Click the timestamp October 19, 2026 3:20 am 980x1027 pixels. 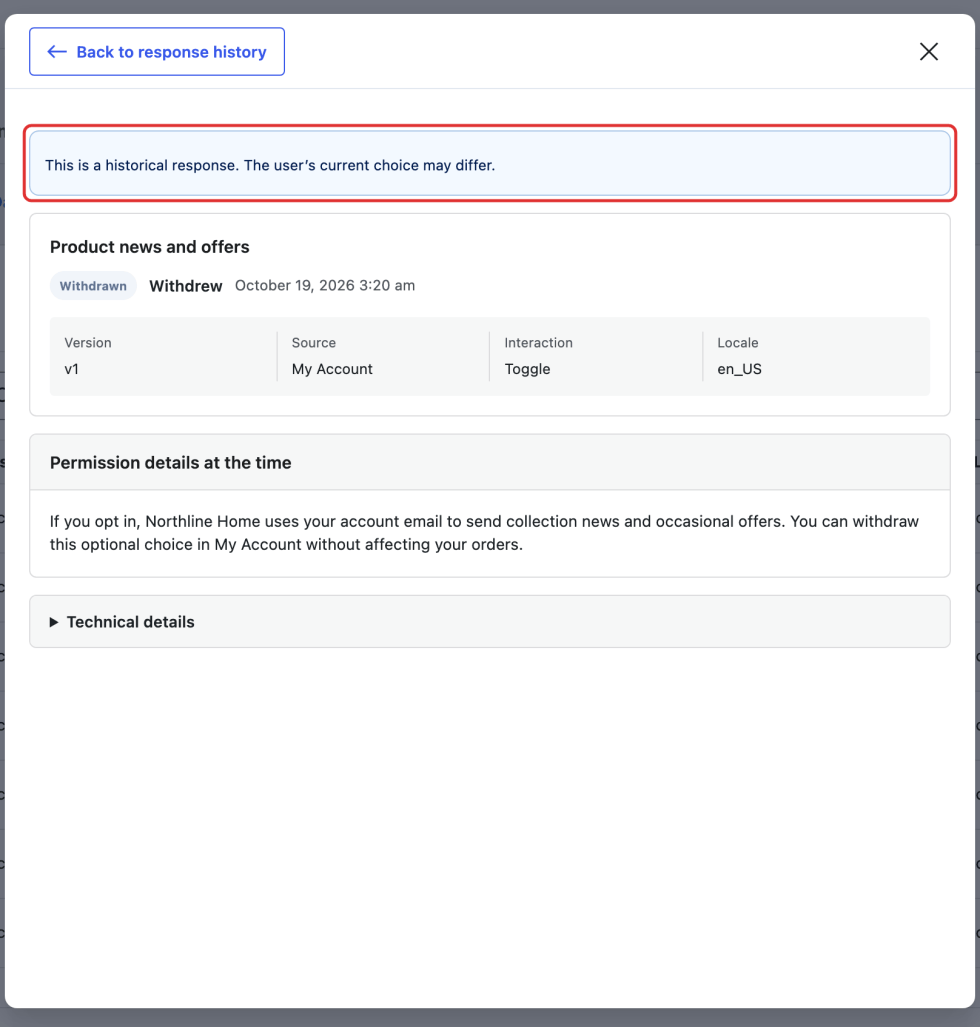pos(325,286)
